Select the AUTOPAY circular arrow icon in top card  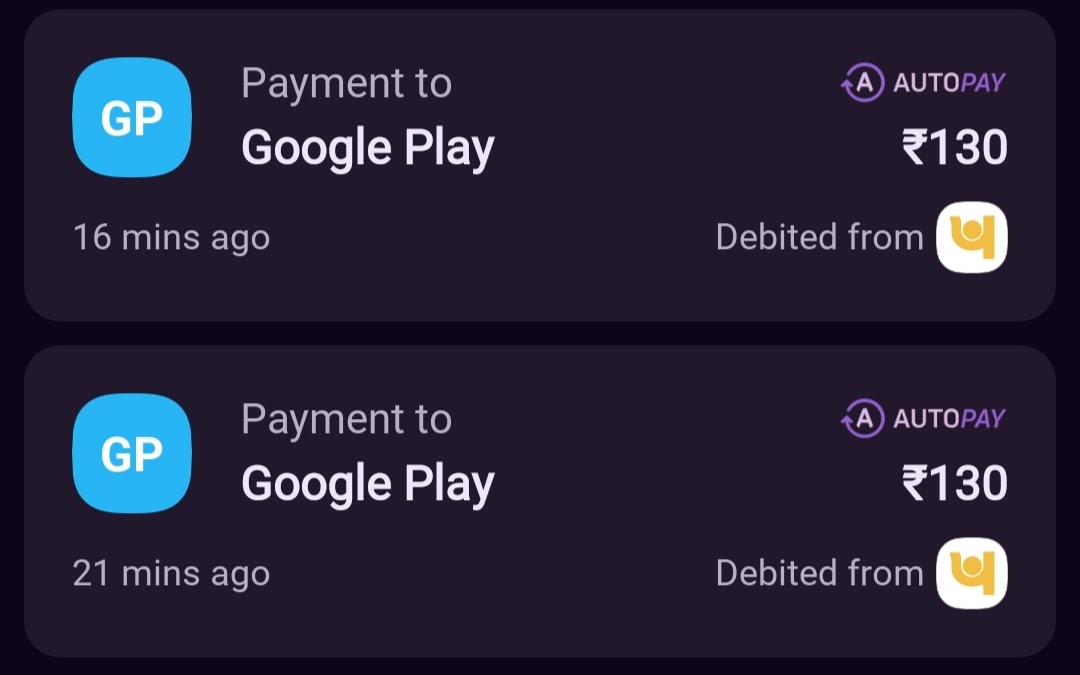pos(862,82)
